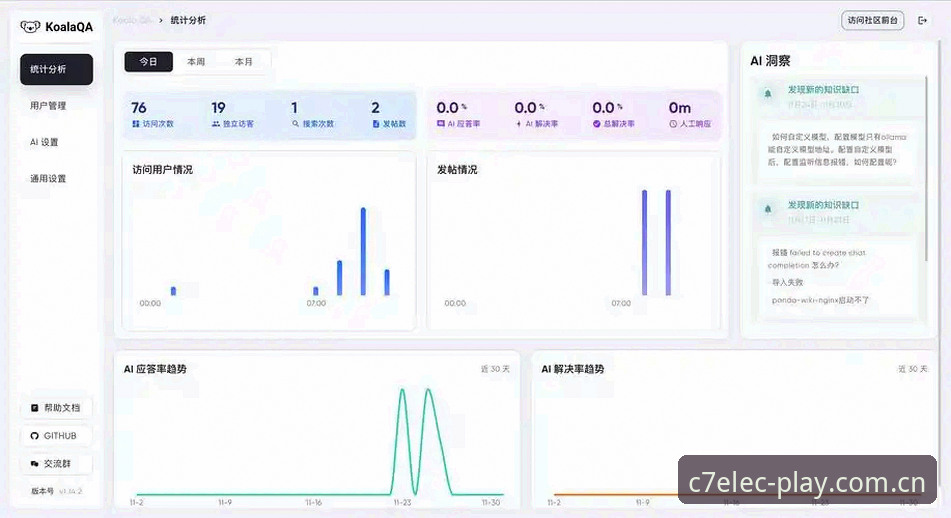Open the GITHUB link button
The width and height of the screenshot is (951, 518).
click(x=56, y=436)
